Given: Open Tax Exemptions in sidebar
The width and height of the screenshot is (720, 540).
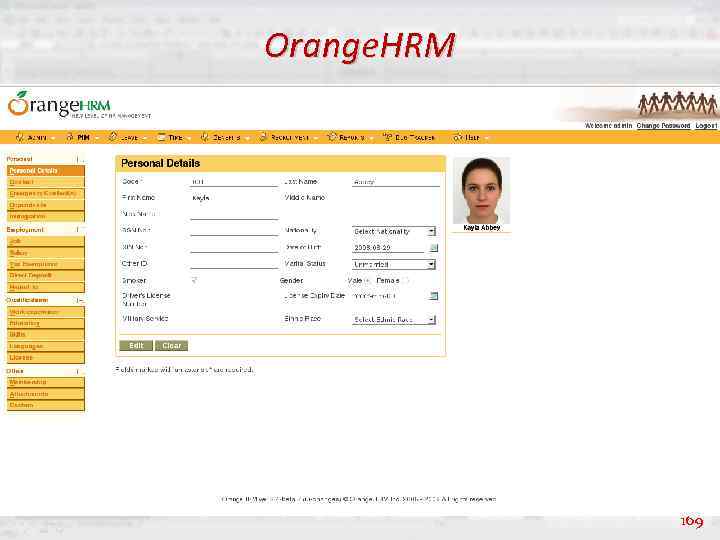Looking at the screenshot, I should [x=46, y=264].
